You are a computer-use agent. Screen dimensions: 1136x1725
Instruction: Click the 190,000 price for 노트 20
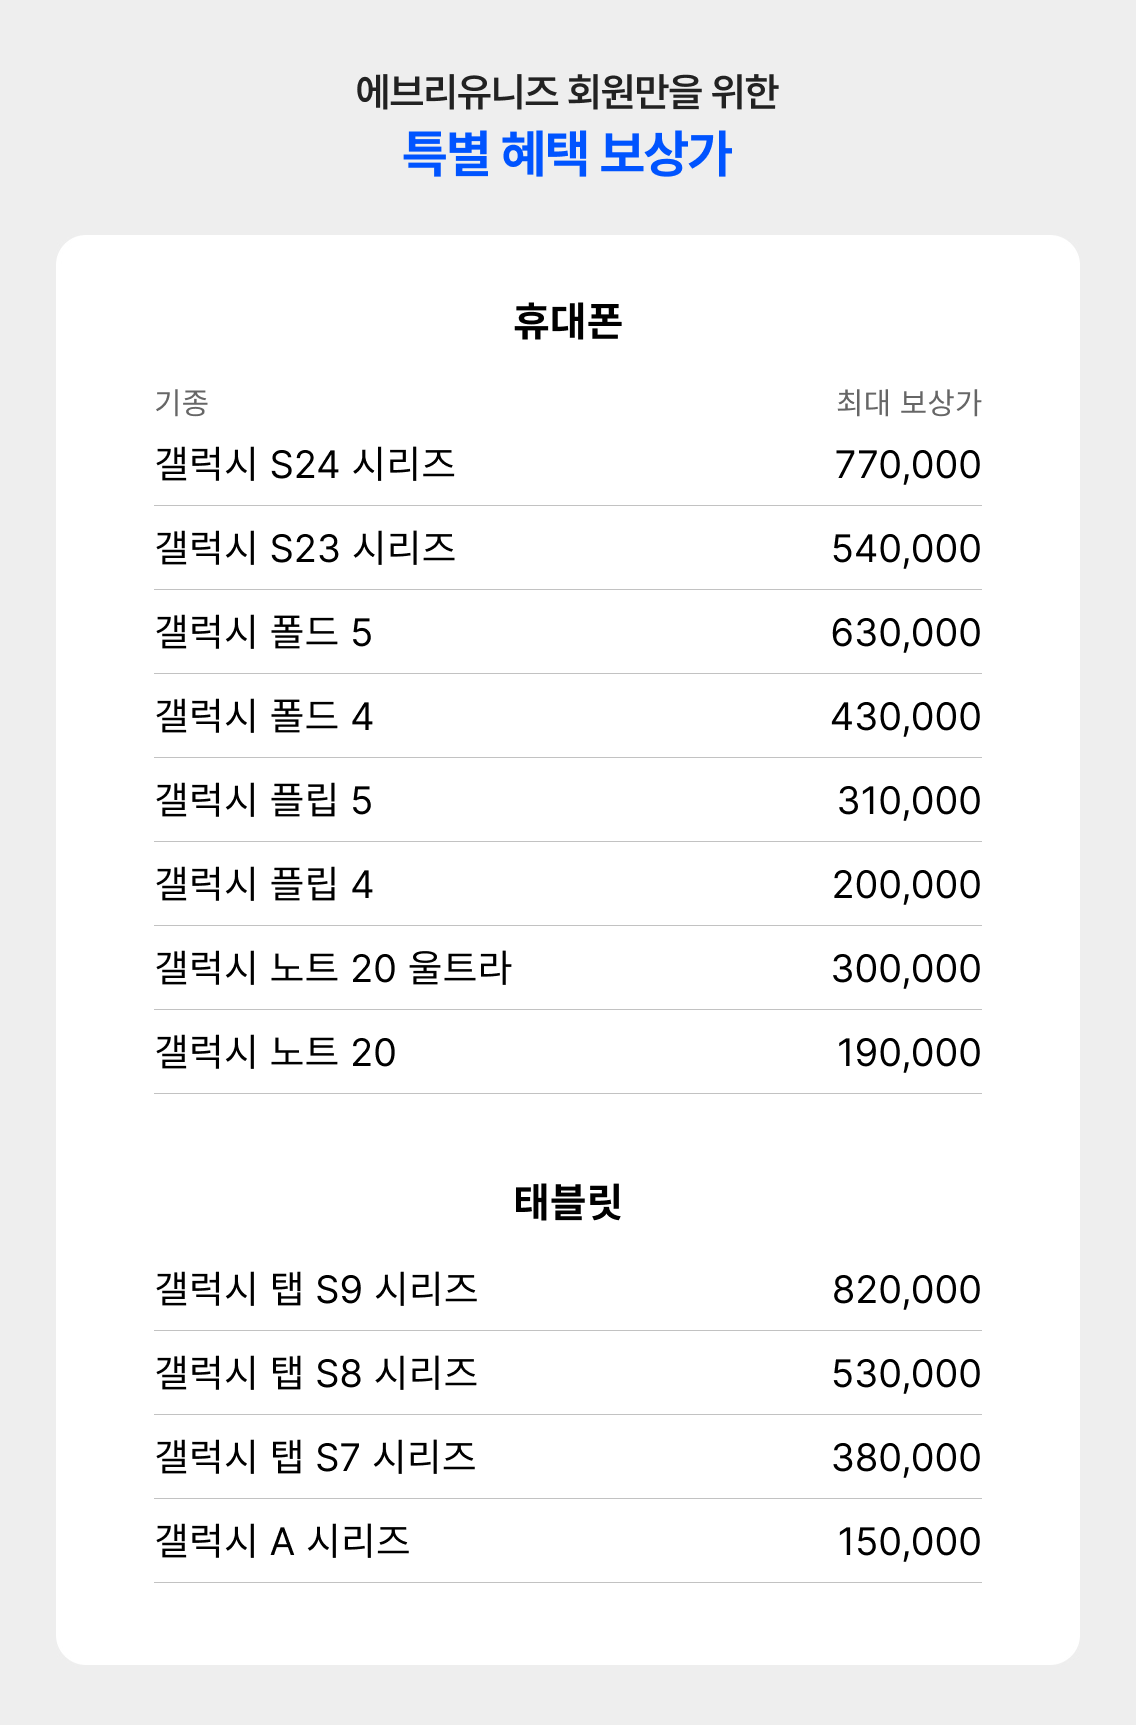click(x=909, y=1053)
